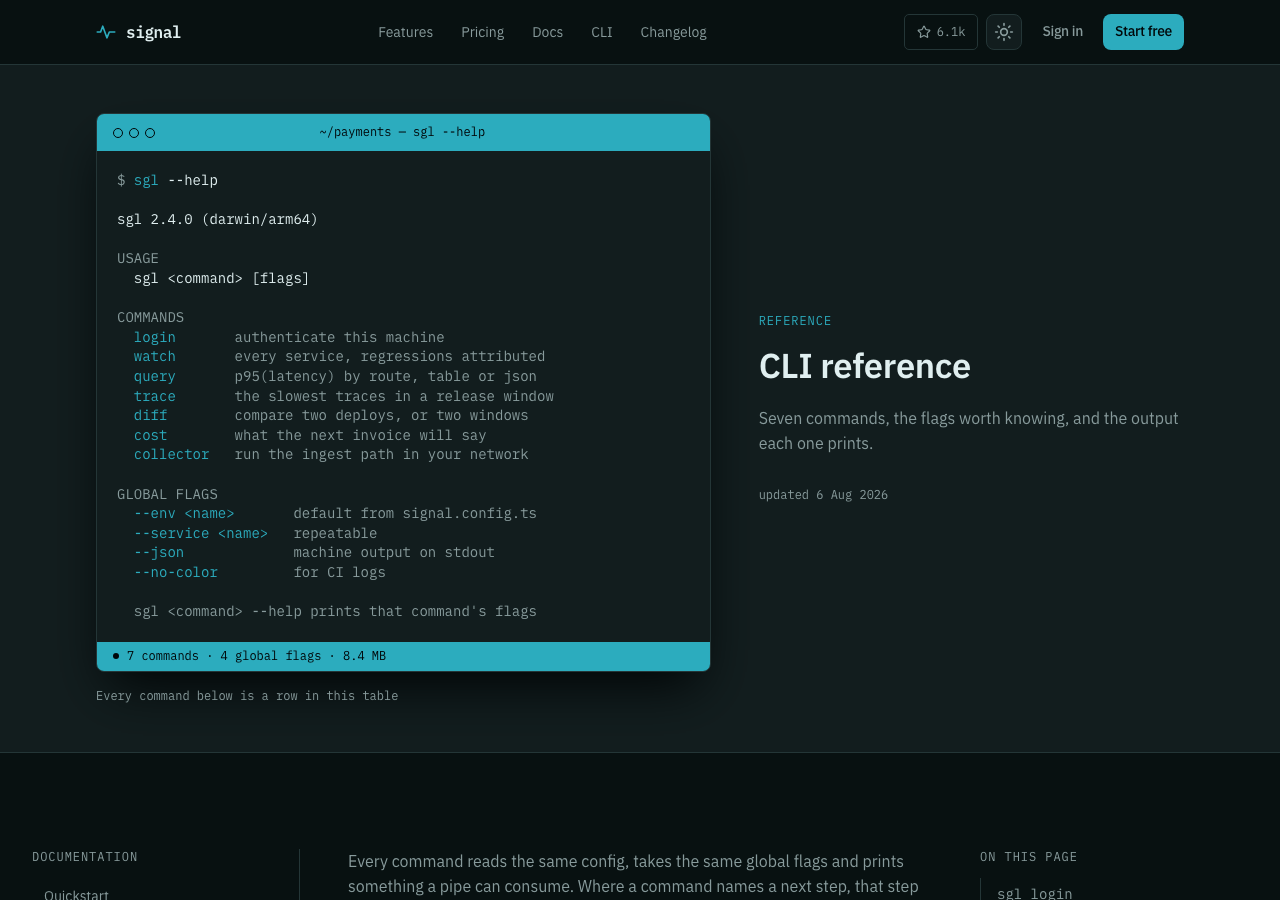Click the 'ON THIS PAGE' heading
Image resolution: width=1280 pixels, height=900 pixels.
coord(1029,857)
